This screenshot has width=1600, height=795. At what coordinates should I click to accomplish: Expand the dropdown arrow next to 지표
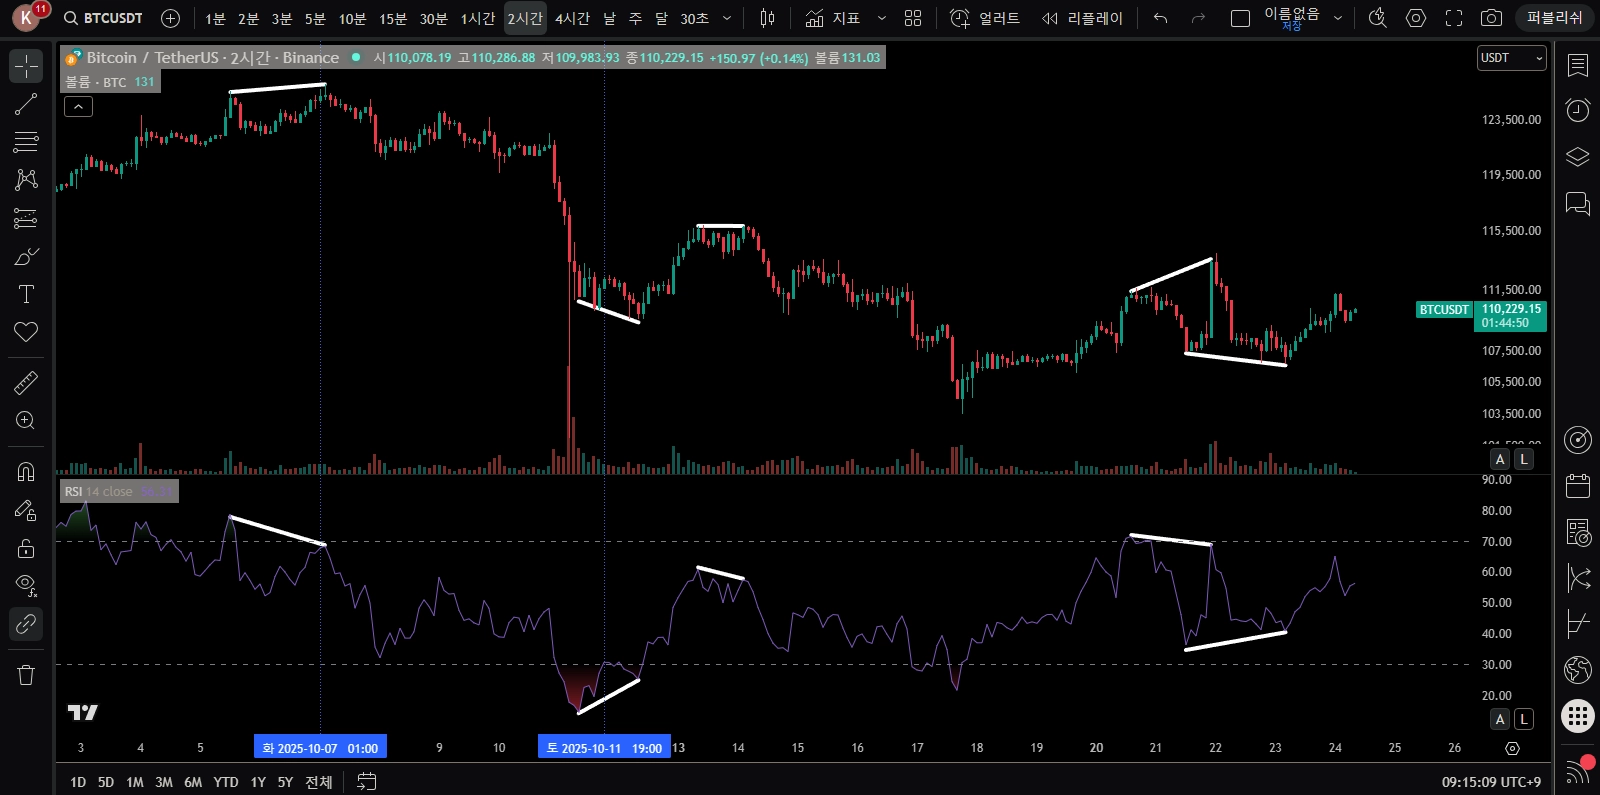coord(881,18)
